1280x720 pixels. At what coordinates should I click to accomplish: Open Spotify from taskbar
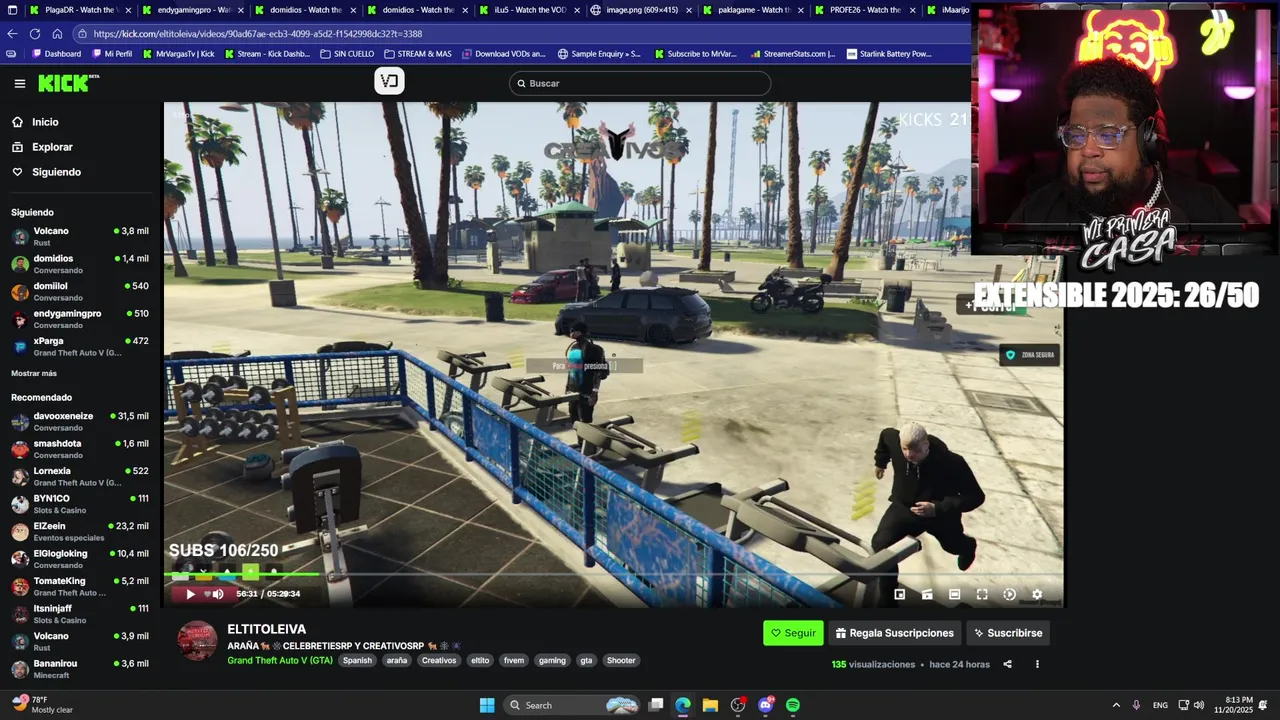pyautogui.click(x=793, y=705)
